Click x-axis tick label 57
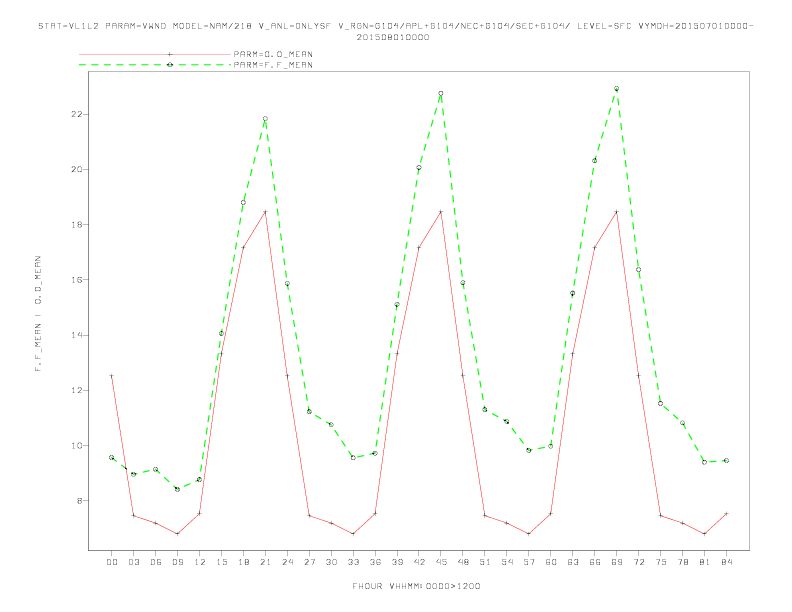792x612 pixels. pyautogui.click(x=529, y=562)
